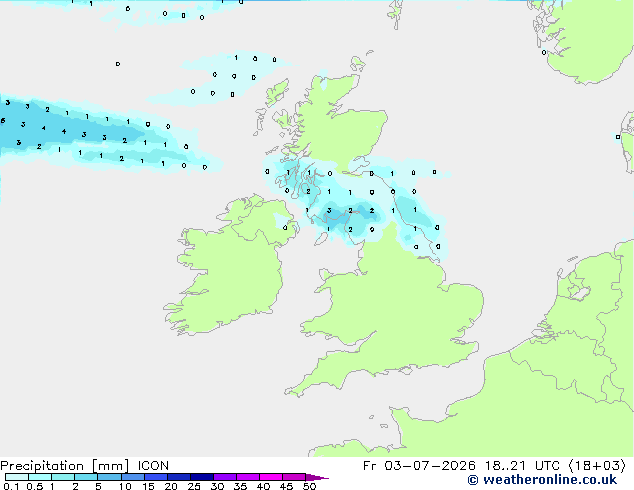Select the 5–10 mm legend color swatch
The image size is (634, 490).
click(x=109, y=477)
